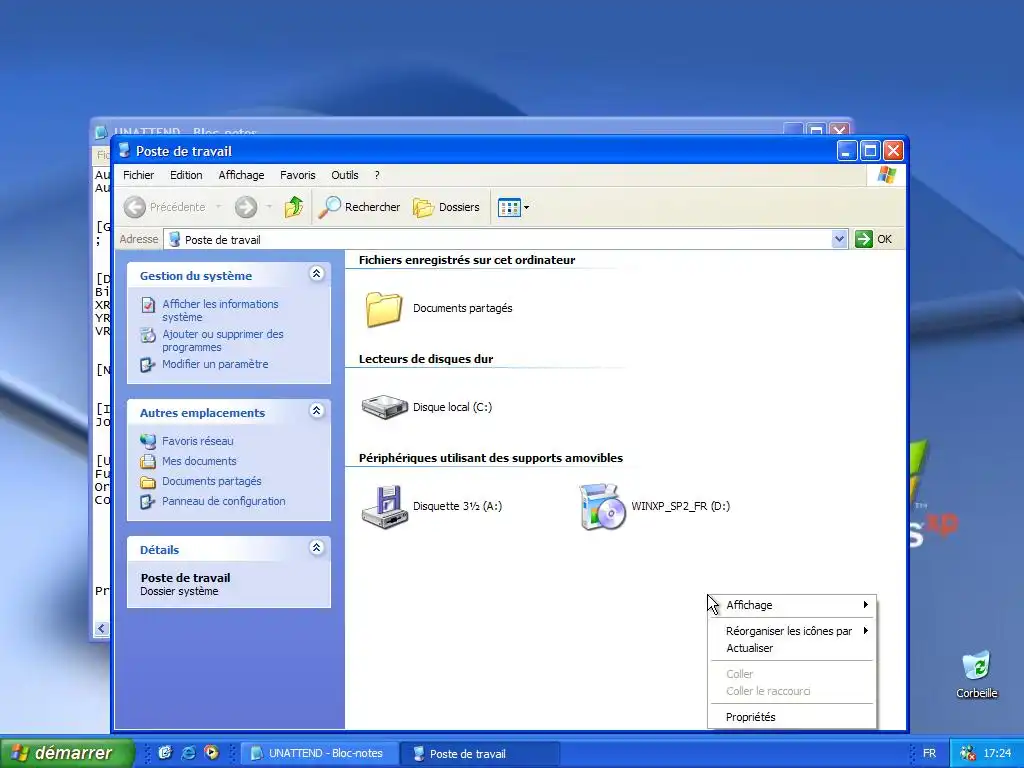This screenshot has height=768, width=1024.
Task: Click Périphériques utilisant des supports amovibles heading
Action: [x=490, y=458]
